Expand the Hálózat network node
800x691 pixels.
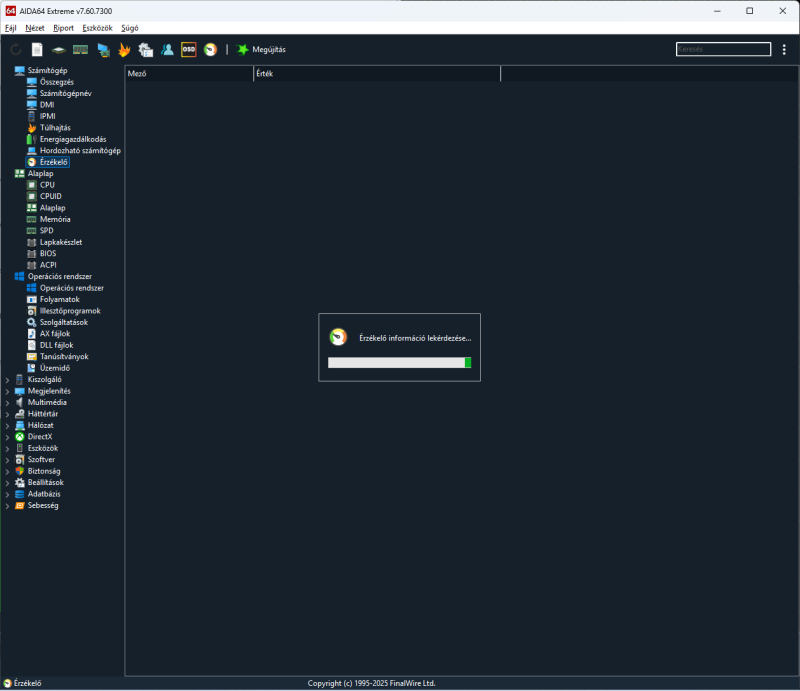(7, 425)
